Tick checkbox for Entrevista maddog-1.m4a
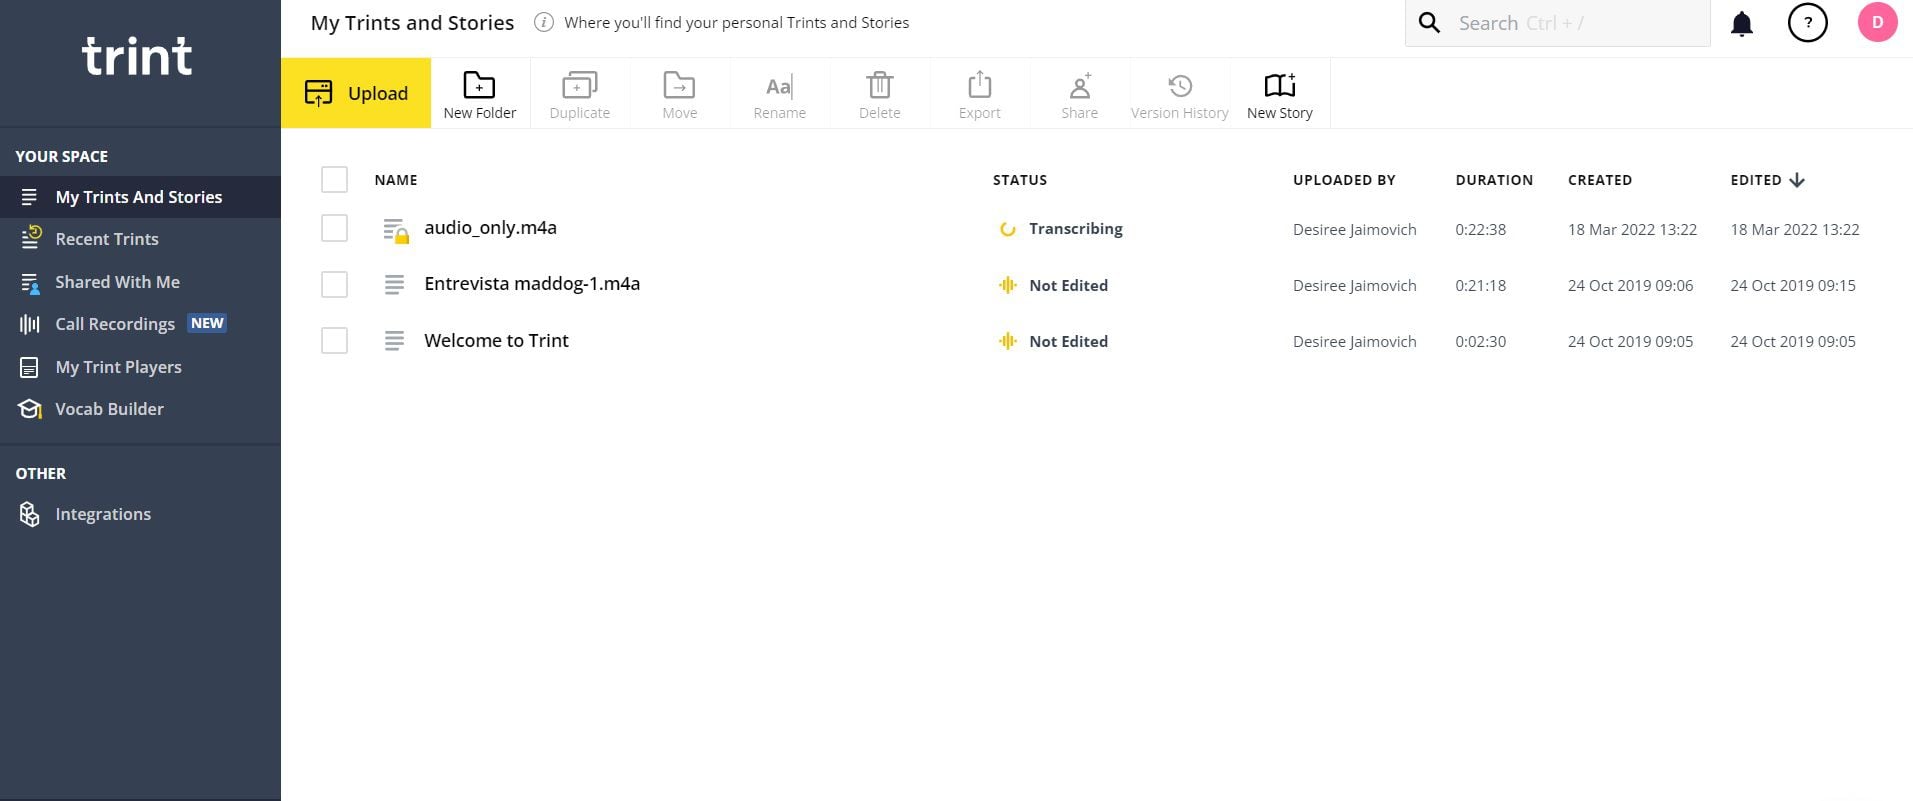Screen dimensions: 1913x801 click(x=334, y=285)
